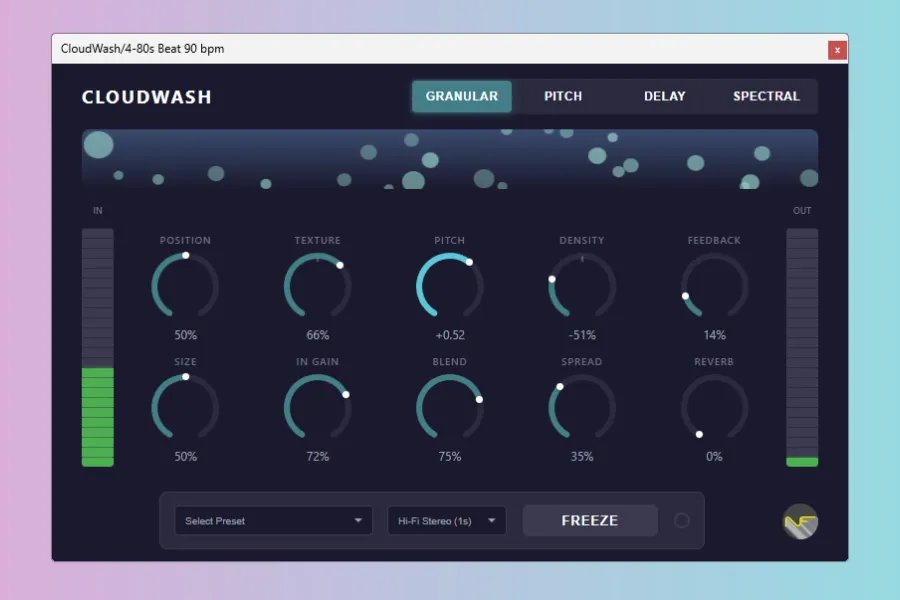The image size is (900, 600).
Task: Open the Select Preset dropdown
Action: click(x=273, y=520)
